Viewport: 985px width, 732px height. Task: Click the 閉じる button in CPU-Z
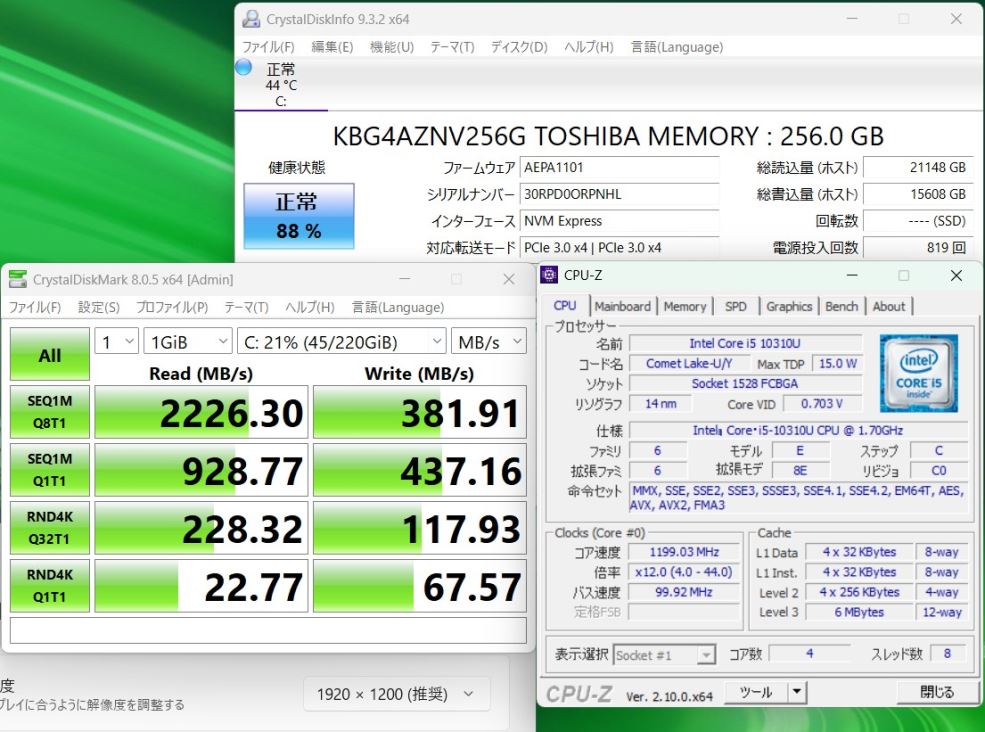coord(936,691)
